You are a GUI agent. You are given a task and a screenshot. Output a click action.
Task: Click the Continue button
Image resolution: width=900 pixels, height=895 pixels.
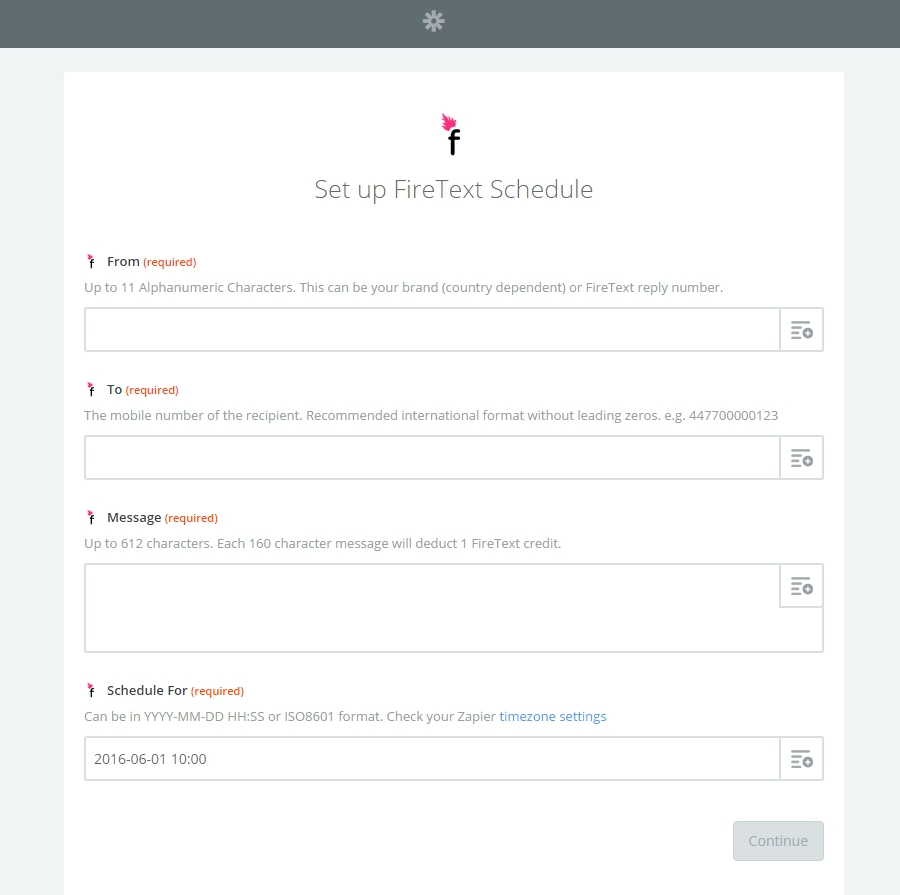(778, 840)
